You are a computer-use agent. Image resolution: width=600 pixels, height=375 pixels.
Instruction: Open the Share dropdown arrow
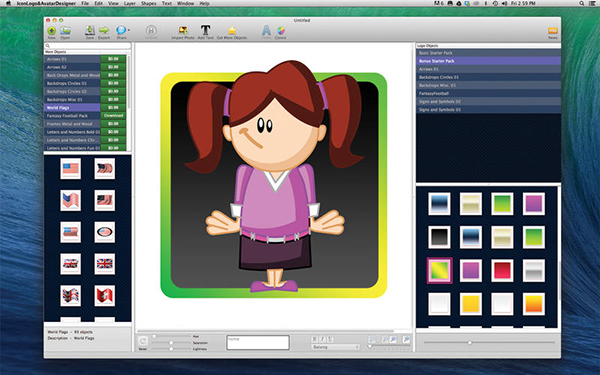[x=129, y=30]
